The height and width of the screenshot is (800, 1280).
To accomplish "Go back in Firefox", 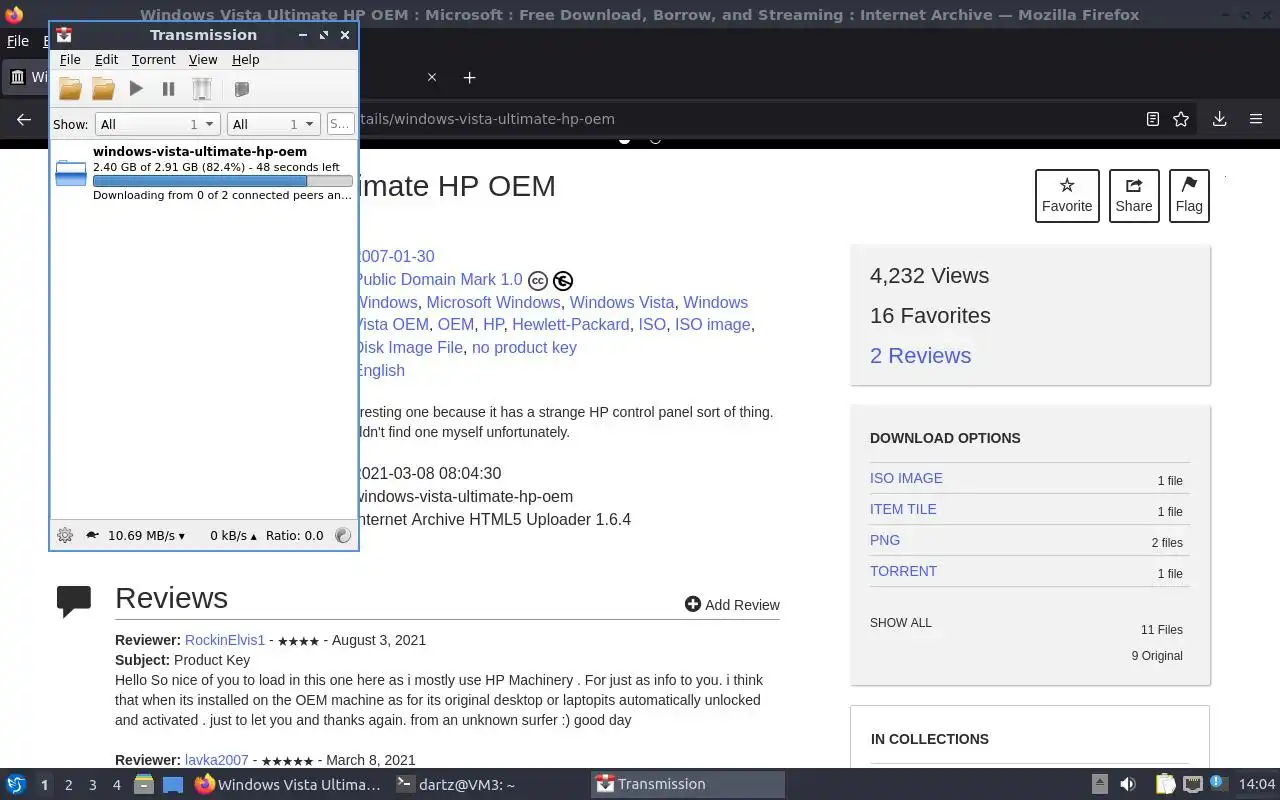I will tap(24, 119).
